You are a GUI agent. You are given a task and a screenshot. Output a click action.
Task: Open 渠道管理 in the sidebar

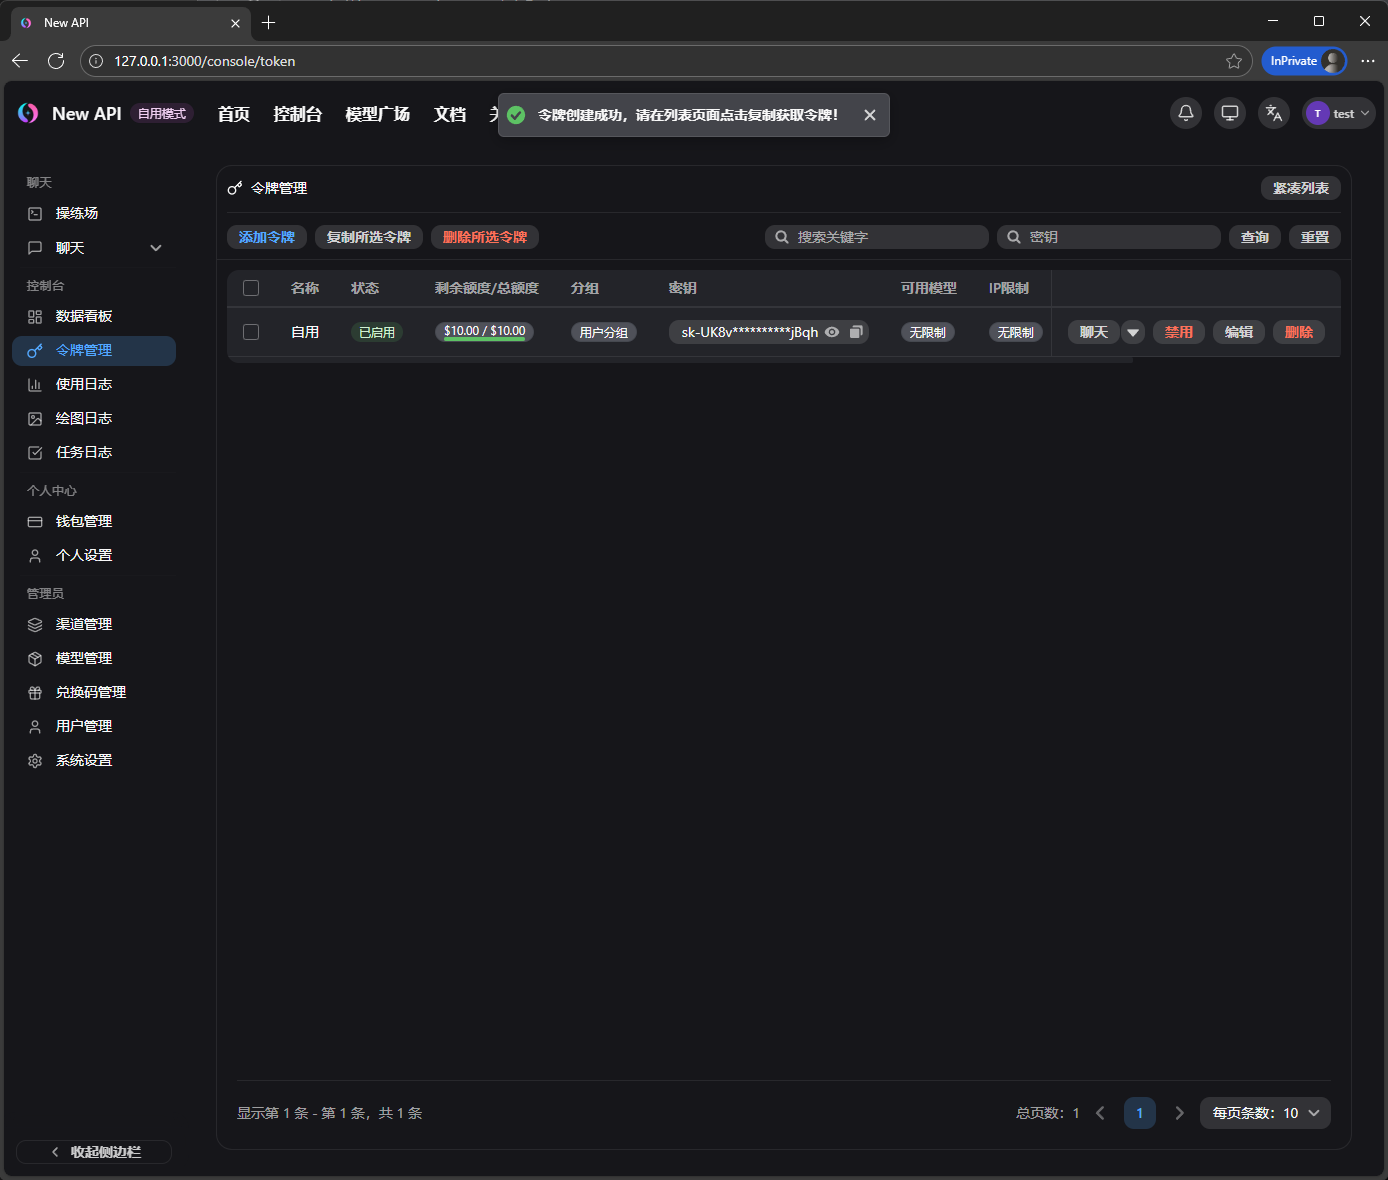(84, 624)
